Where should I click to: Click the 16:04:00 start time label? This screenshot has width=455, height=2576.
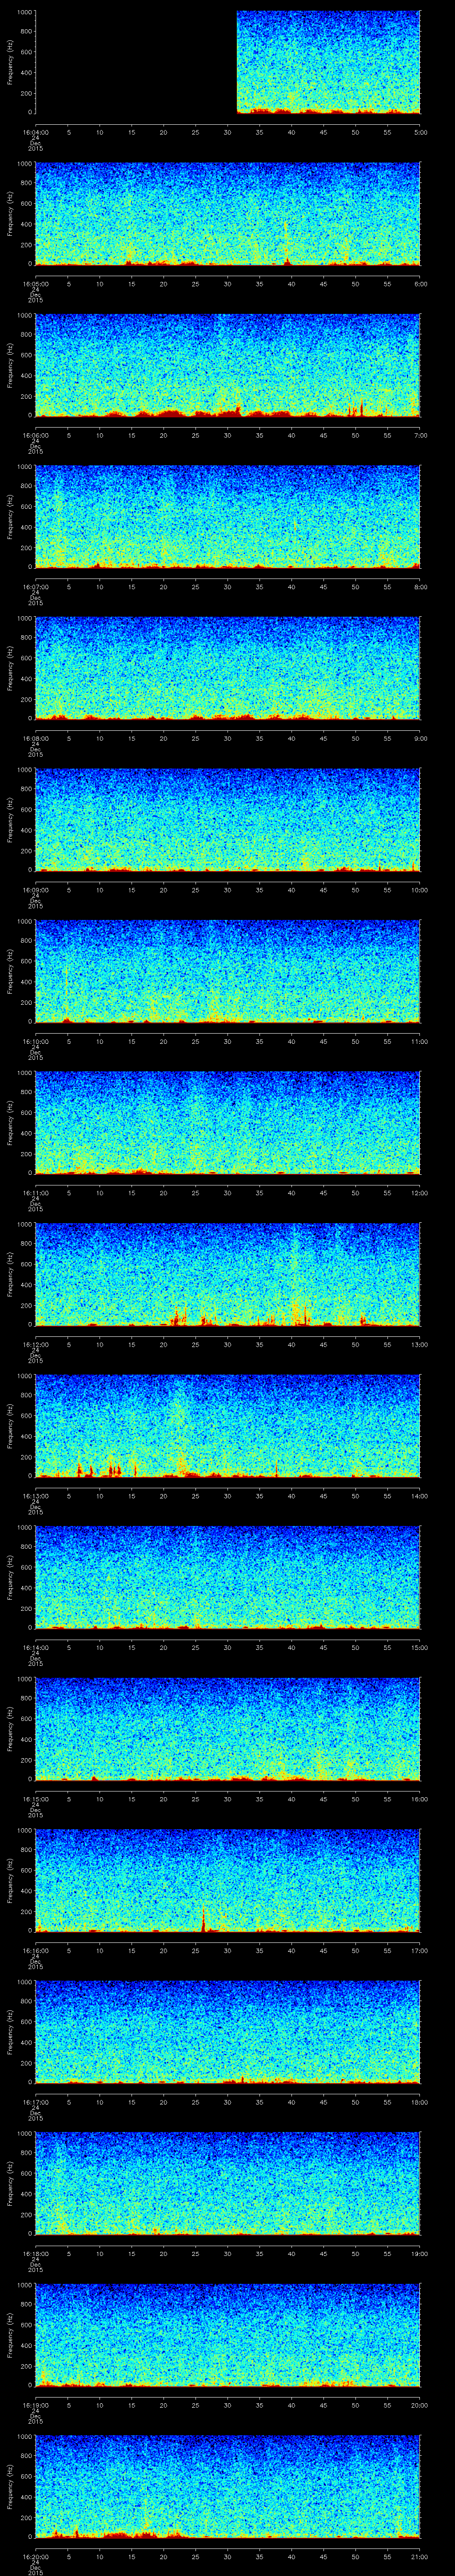coord(35,131)
